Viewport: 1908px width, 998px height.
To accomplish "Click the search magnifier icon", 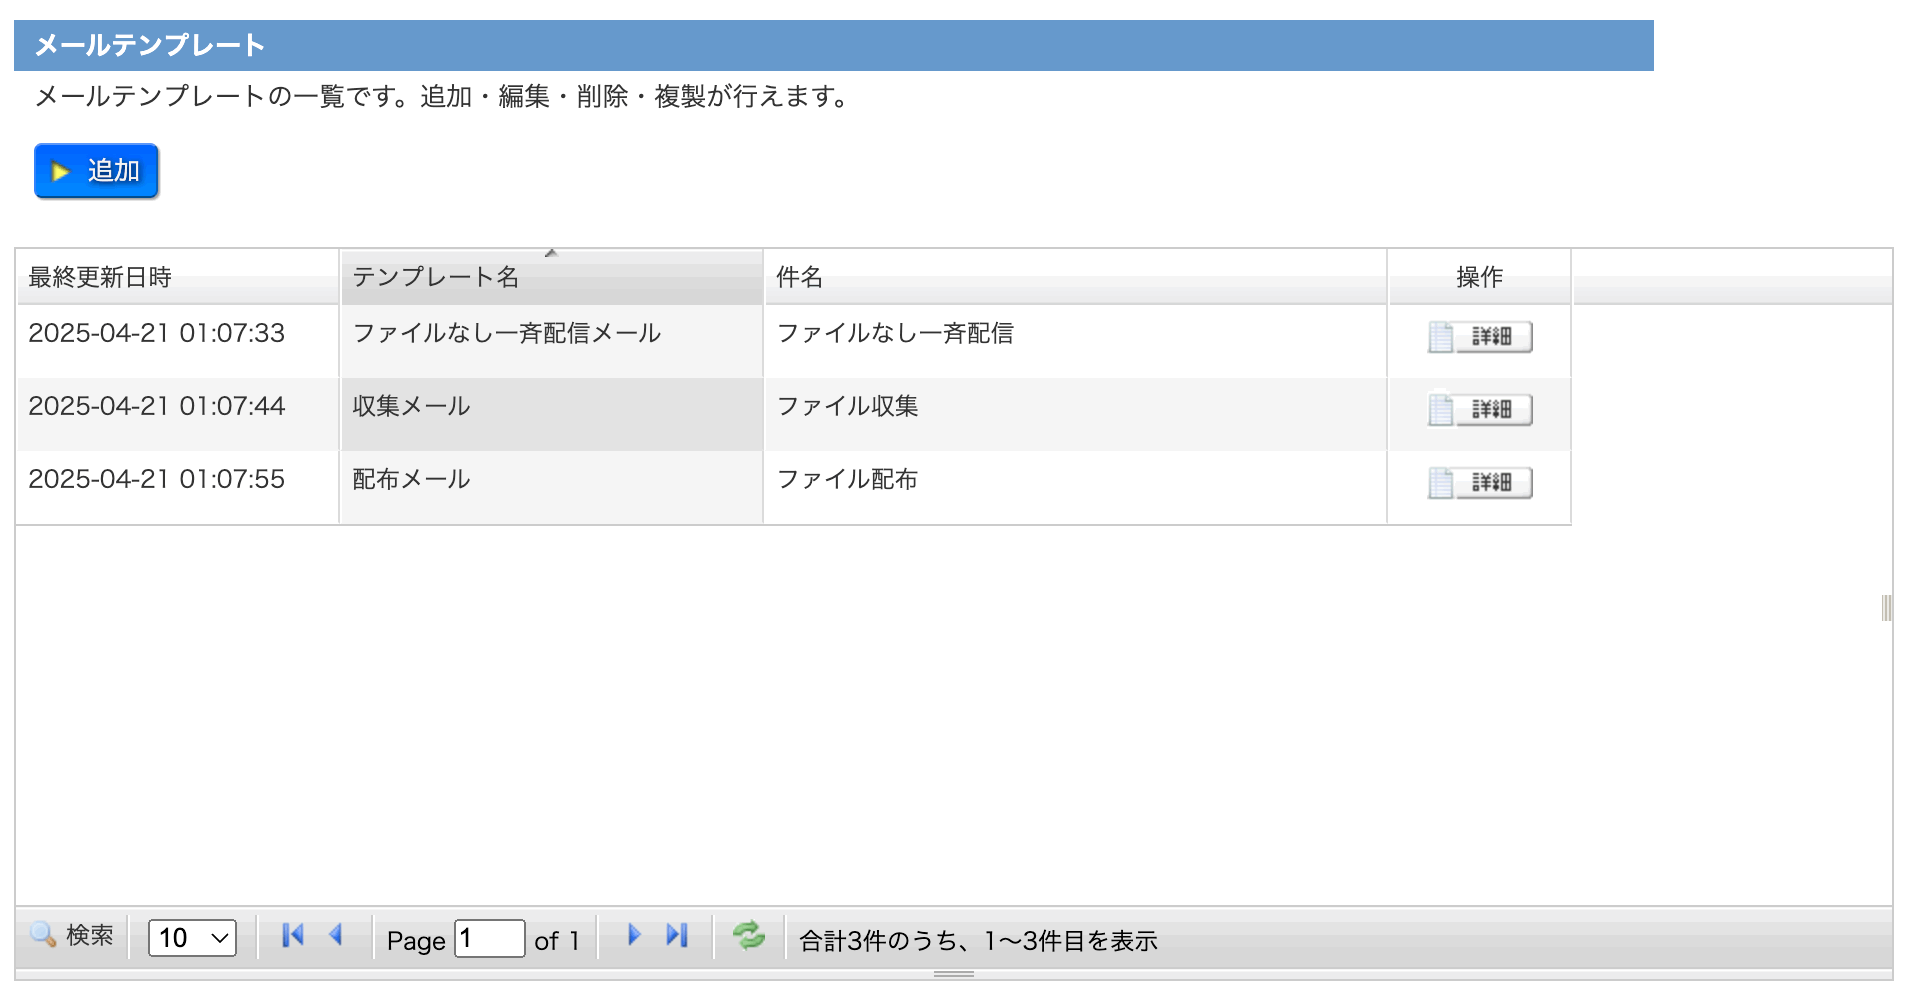I will 43,935.
